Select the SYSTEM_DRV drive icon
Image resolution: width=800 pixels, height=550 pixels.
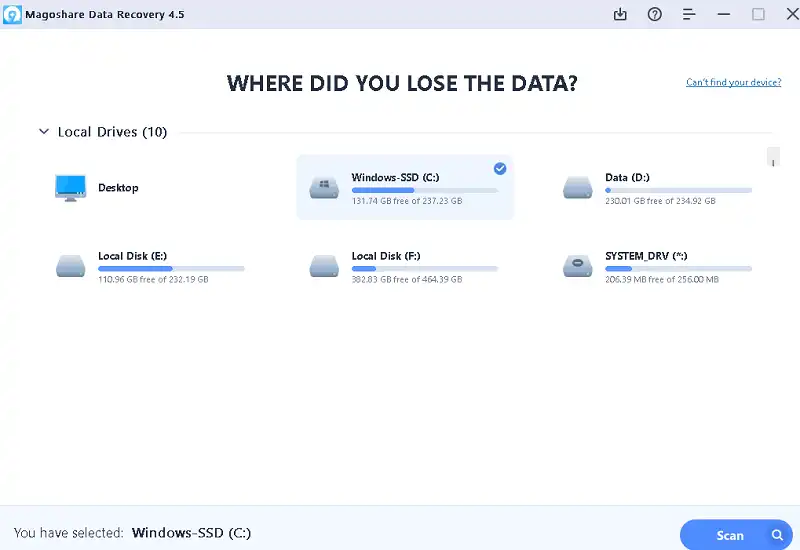coord(578,266)
